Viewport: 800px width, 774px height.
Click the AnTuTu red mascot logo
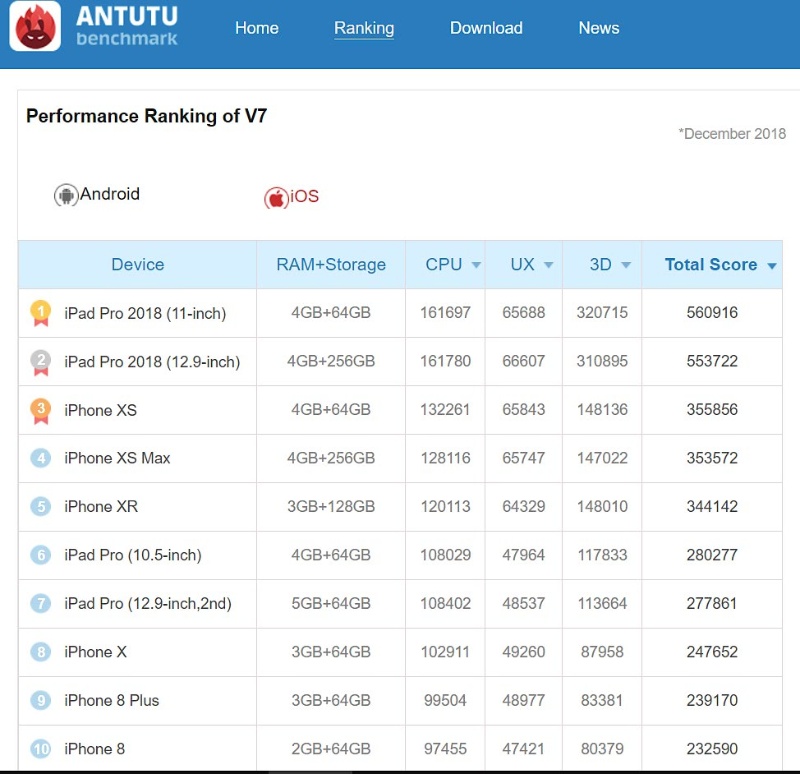[x=35, y=27]
